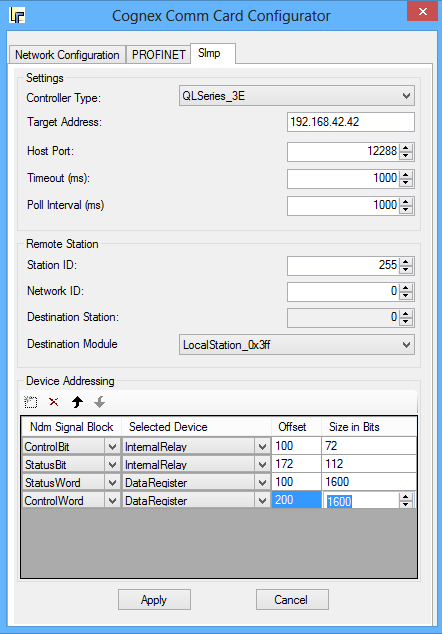The image size is (442, 634).
Task: Click the Offset column header
Action: (x=296, y=427)
